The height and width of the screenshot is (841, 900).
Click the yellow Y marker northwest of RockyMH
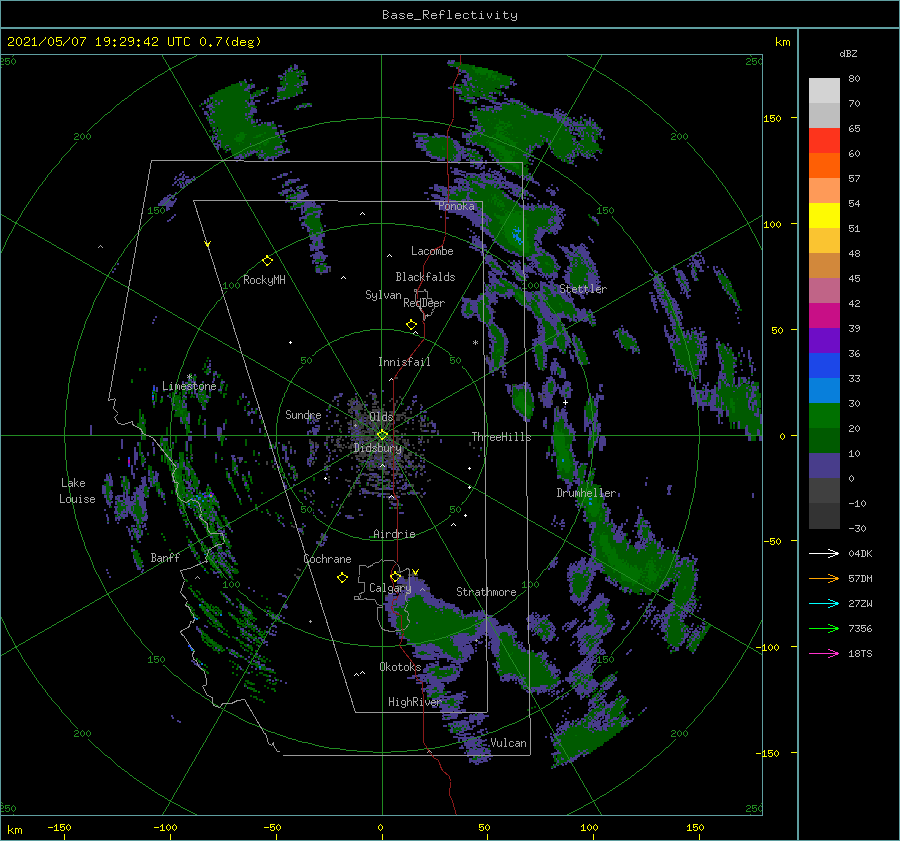click(207, 244)
